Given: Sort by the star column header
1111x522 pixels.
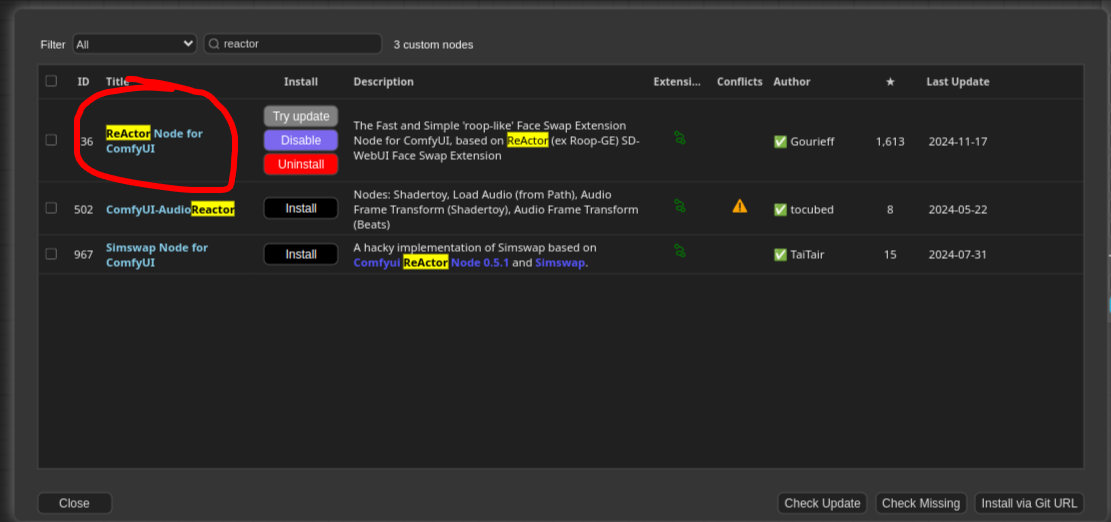Looking at the screenshot, I should [x=890, y=82].
